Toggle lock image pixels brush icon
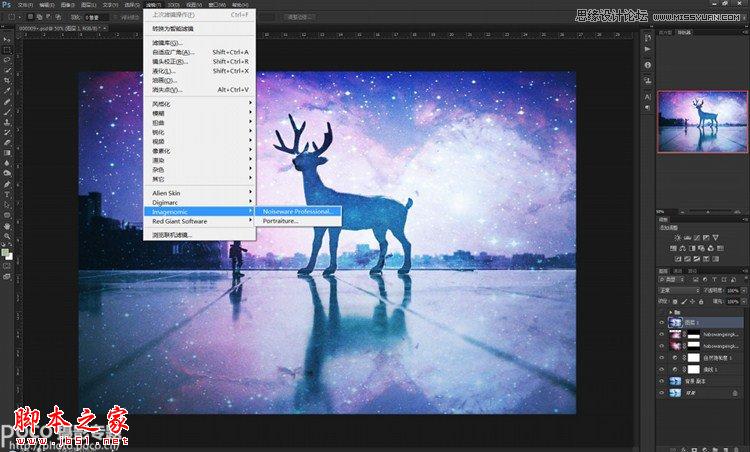This screenshot has height=452, width=750. (x=684, y=302)
